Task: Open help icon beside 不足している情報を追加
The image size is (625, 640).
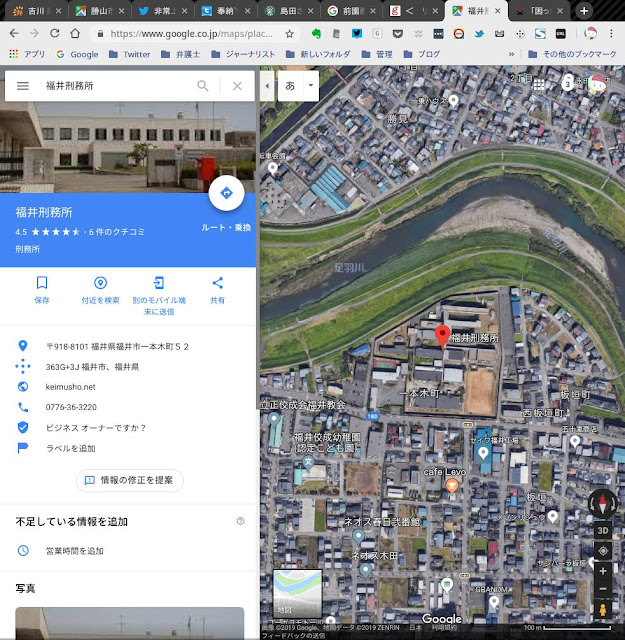Action: click(x=240, y=521)
